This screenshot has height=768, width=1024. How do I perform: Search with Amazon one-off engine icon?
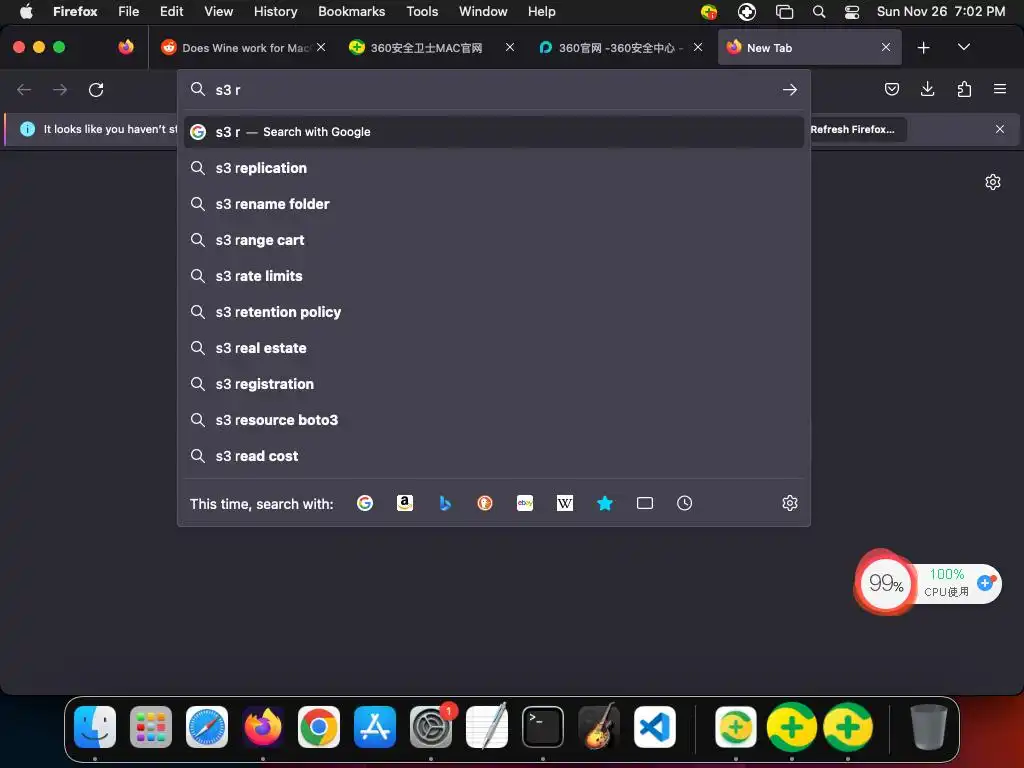(405, 503)
